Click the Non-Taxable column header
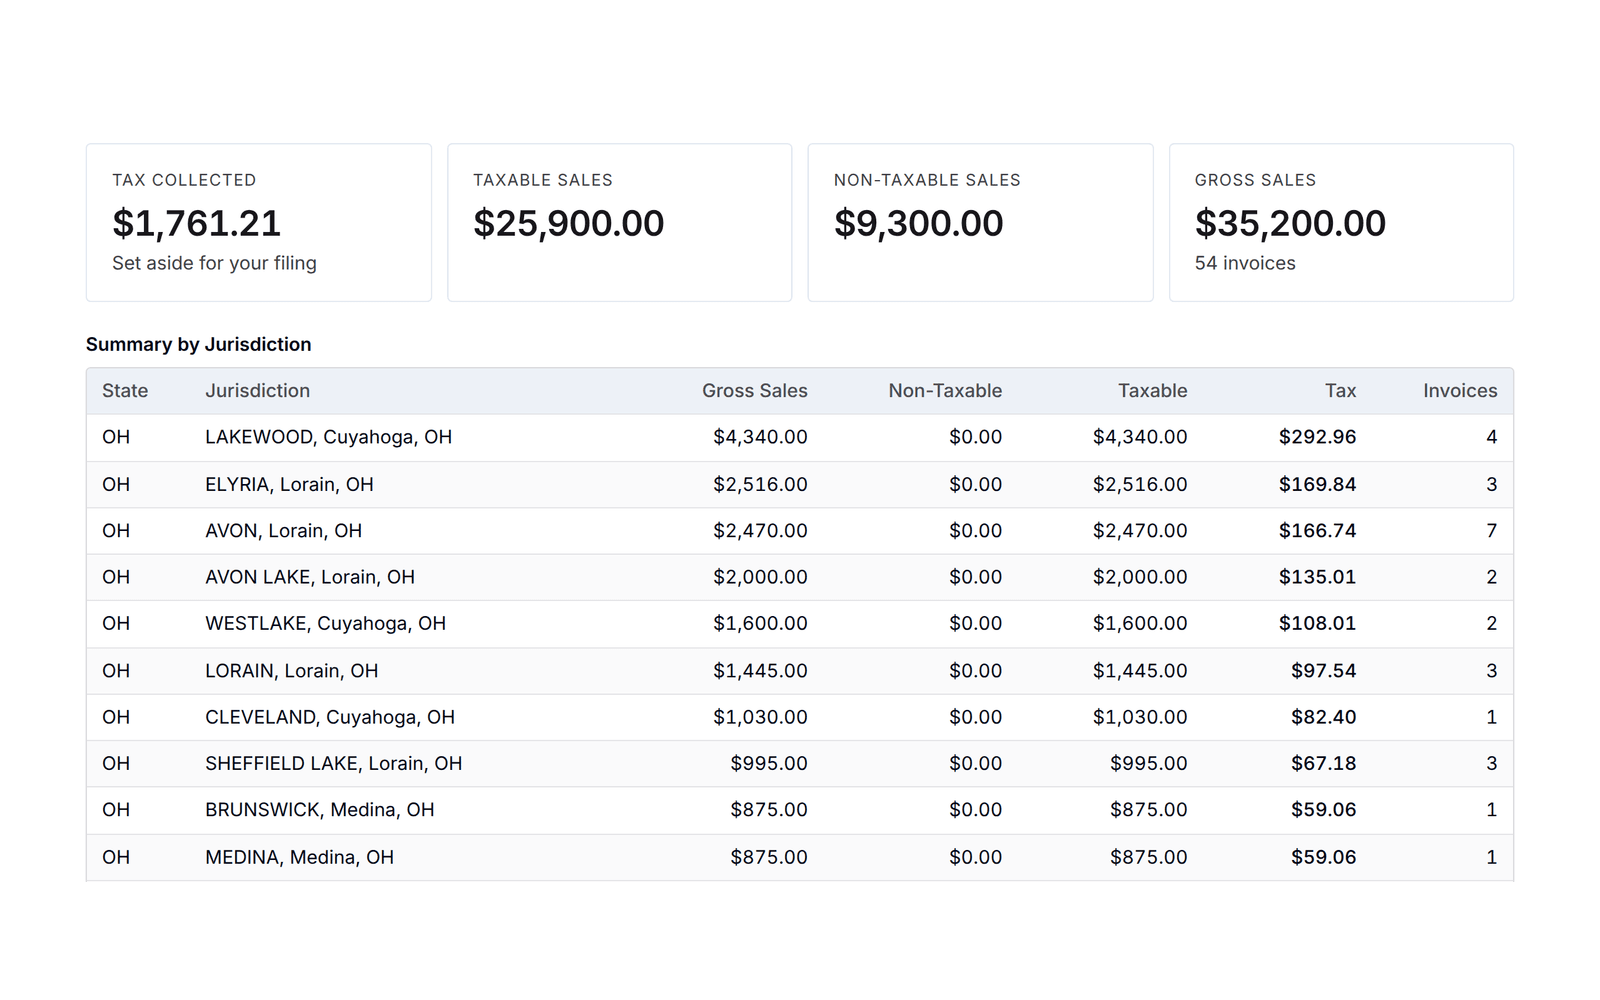This screenshot has width=1600, height=1000. pos(945,391)
